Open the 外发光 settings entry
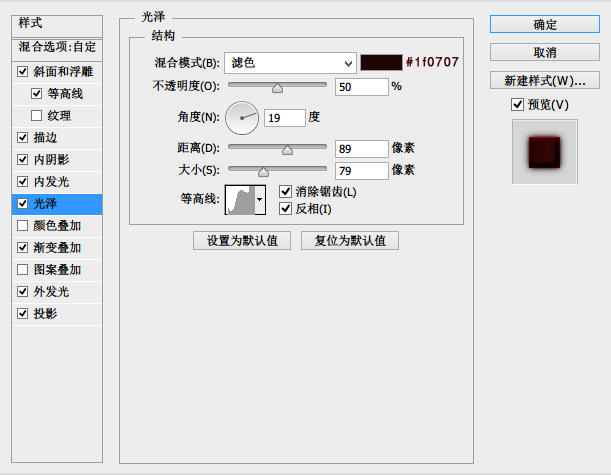 coord(51,292)
